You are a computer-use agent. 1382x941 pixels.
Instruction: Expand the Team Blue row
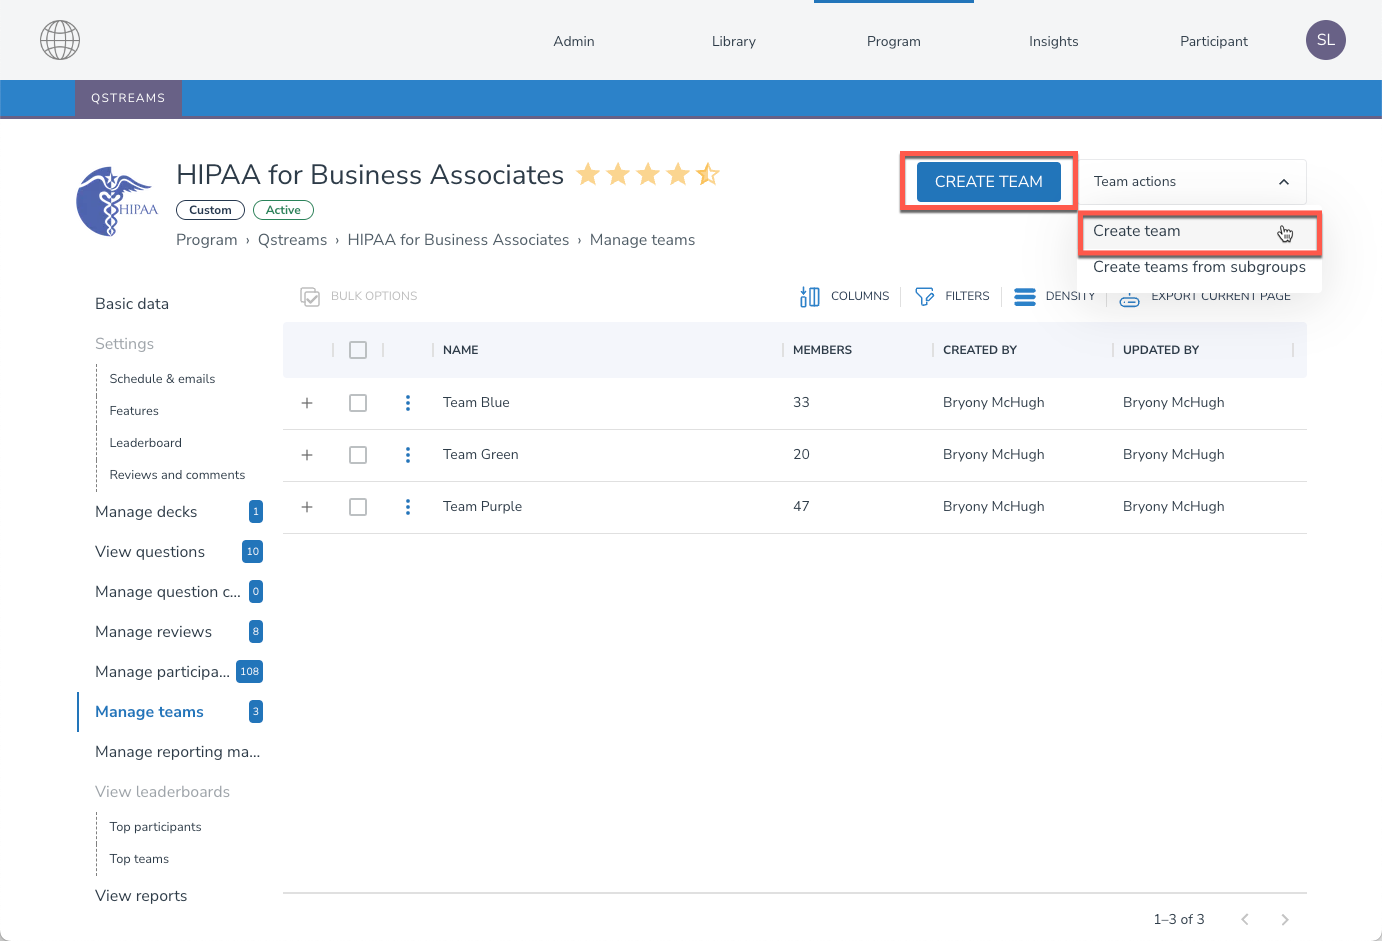click(x=307, y=403)
